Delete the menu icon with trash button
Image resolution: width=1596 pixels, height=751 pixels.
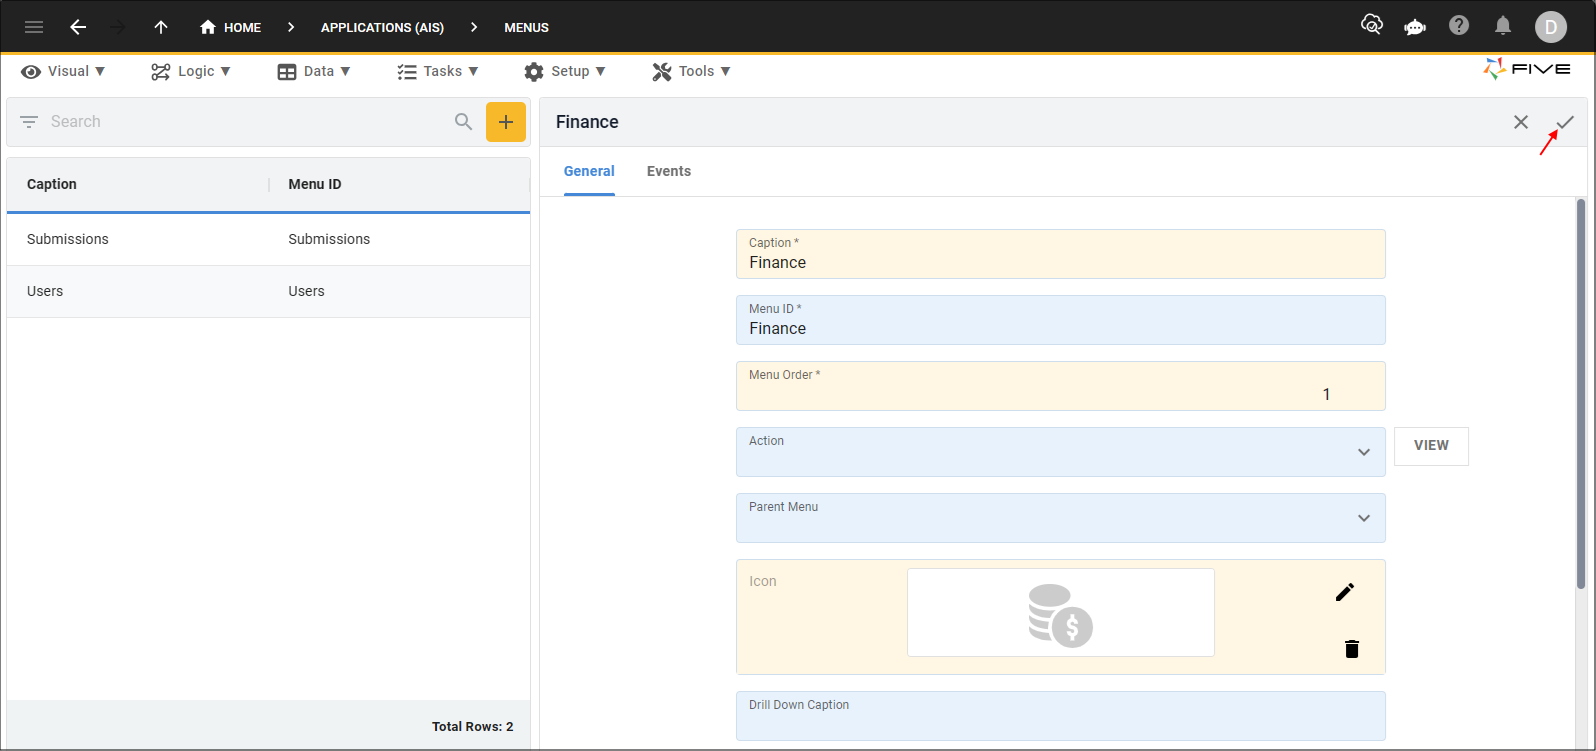1352,649
